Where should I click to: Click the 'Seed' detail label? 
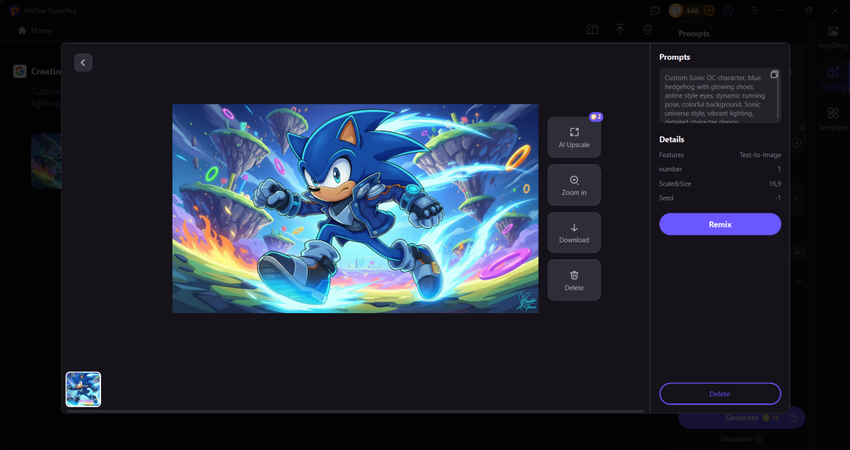pos(666,198)
